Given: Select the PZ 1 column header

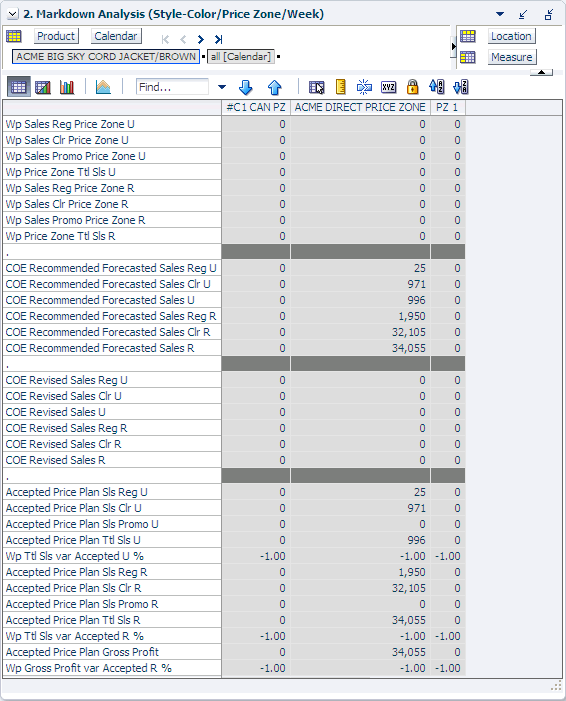Looking at the screenshot, I should (x=447, y=107).
